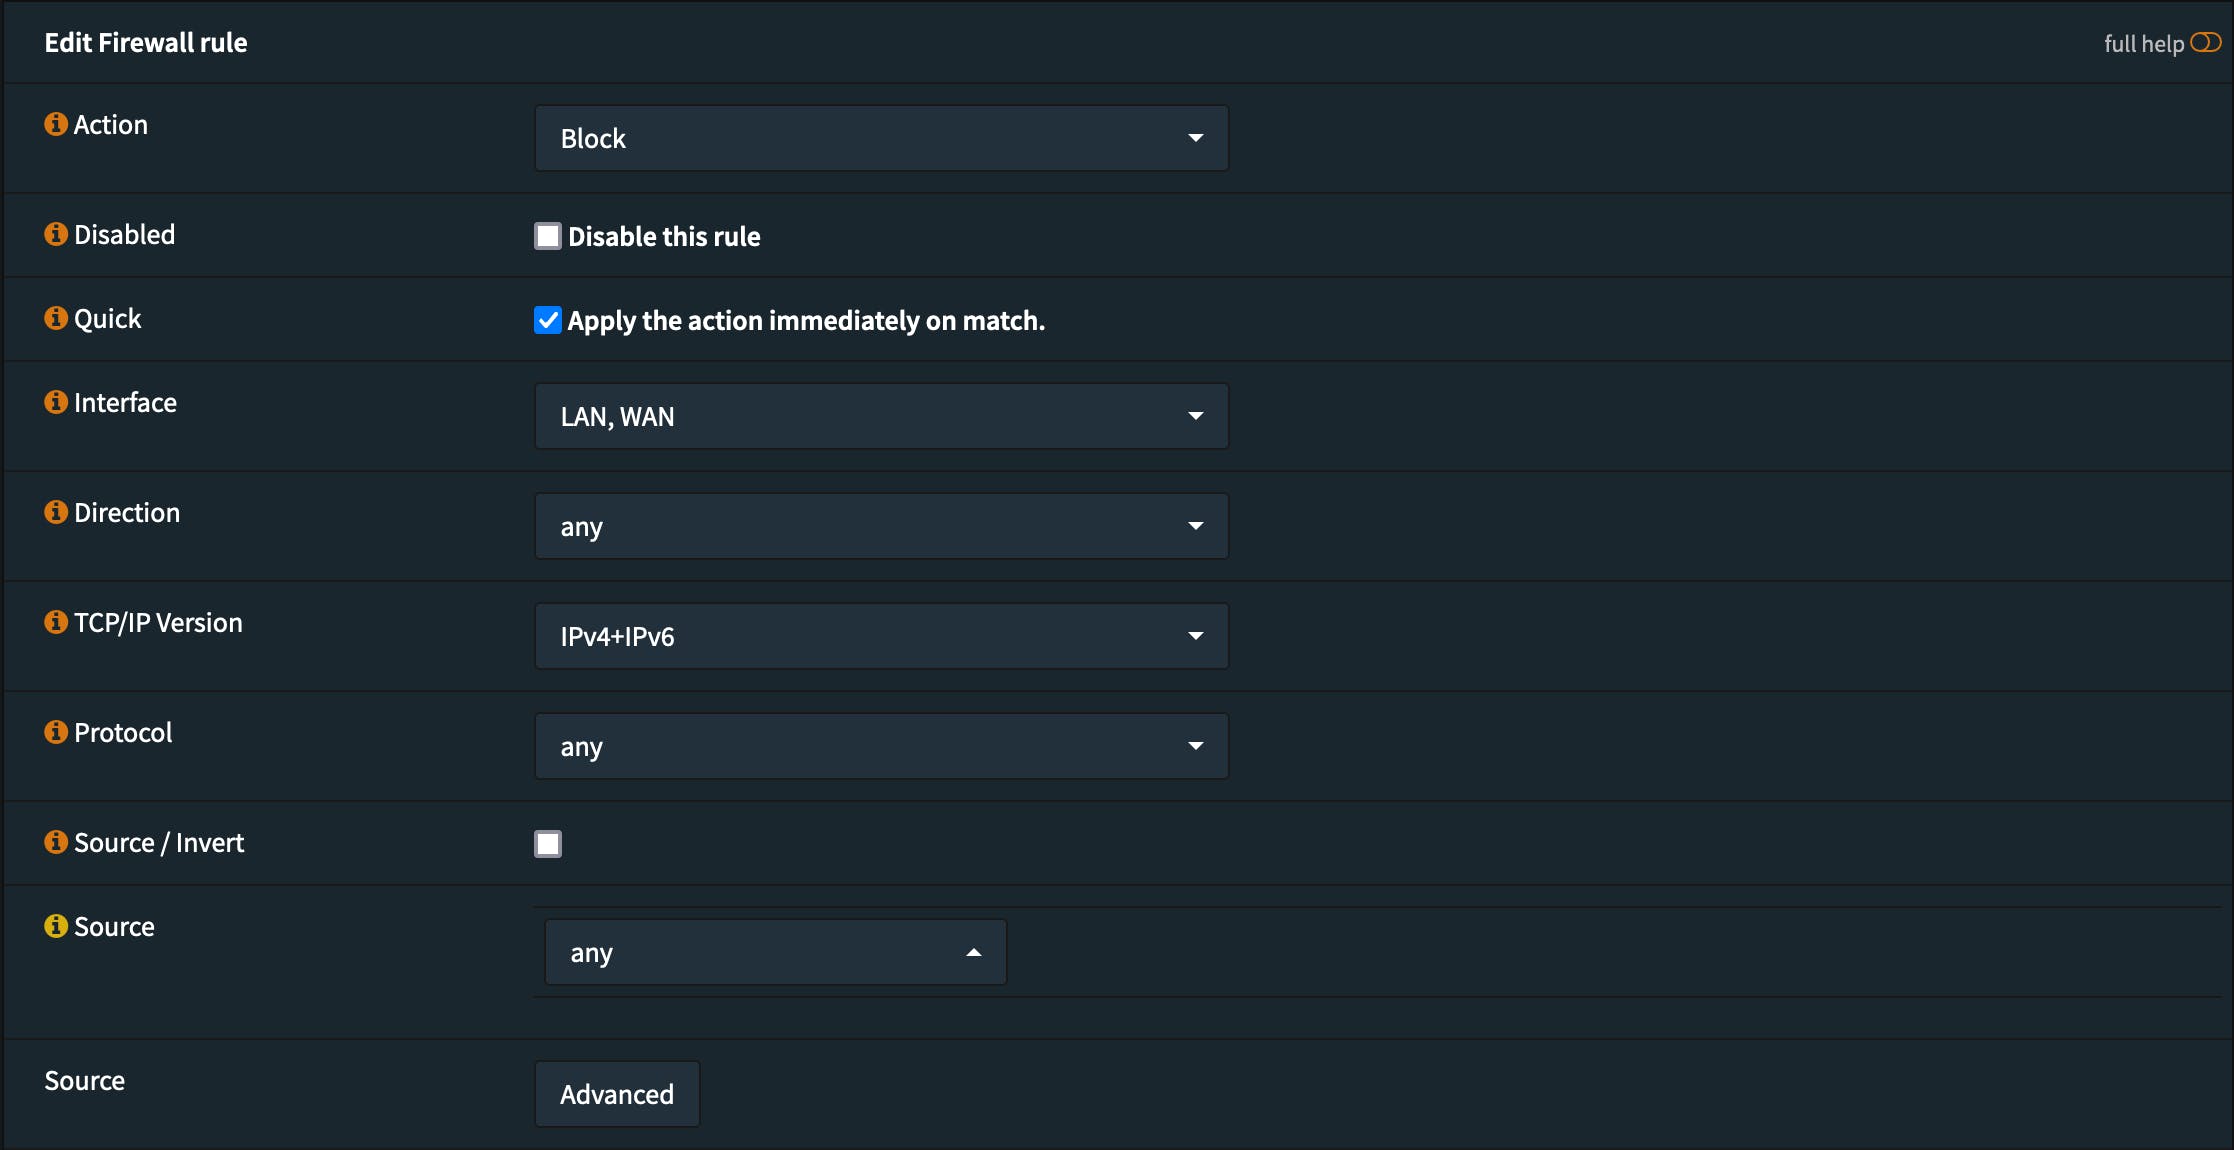Click the info icon next to Direction
Image resolution: width=2234 pixels, height=1150 pixels.
point(56,512)
